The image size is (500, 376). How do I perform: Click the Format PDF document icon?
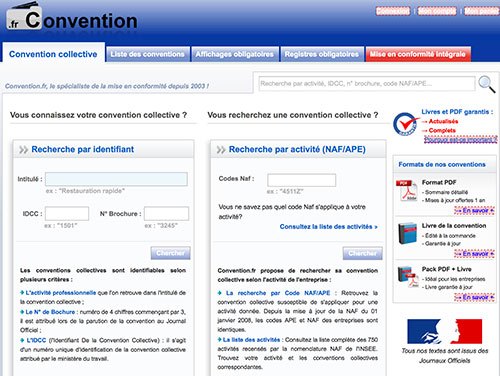[x=407, y=190]
